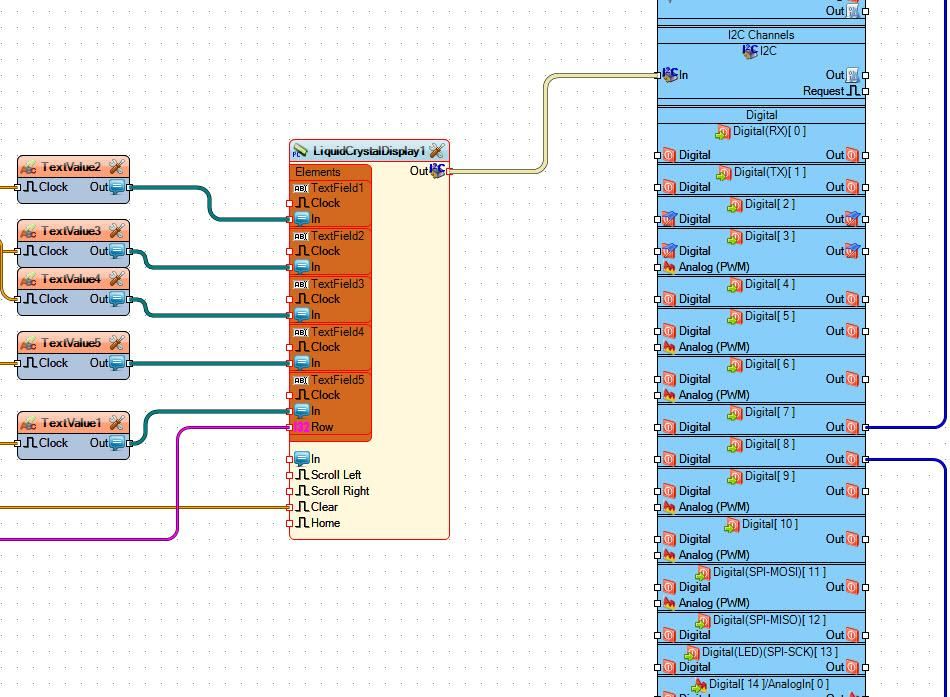Select TextField4 Clock pin

303,347
